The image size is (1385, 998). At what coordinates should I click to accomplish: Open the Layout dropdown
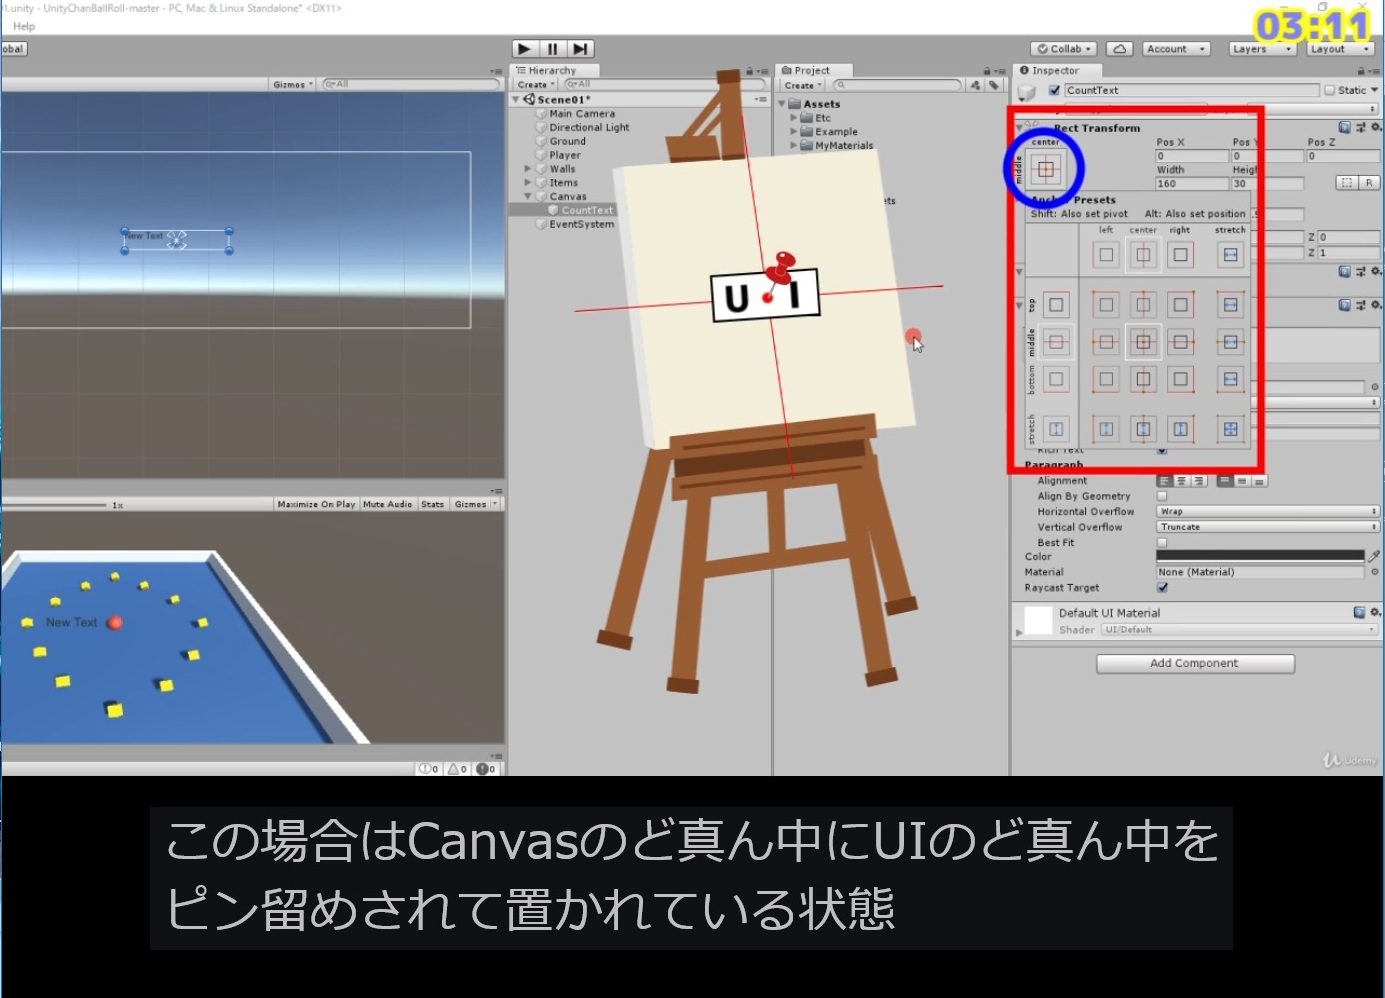[1340, 49]
